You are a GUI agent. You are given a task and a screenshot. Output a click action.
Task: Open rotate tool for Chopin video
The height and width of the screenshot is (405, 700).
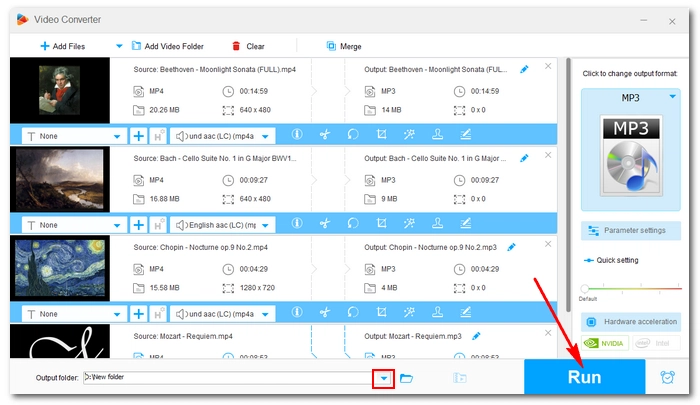click(353, 312)
